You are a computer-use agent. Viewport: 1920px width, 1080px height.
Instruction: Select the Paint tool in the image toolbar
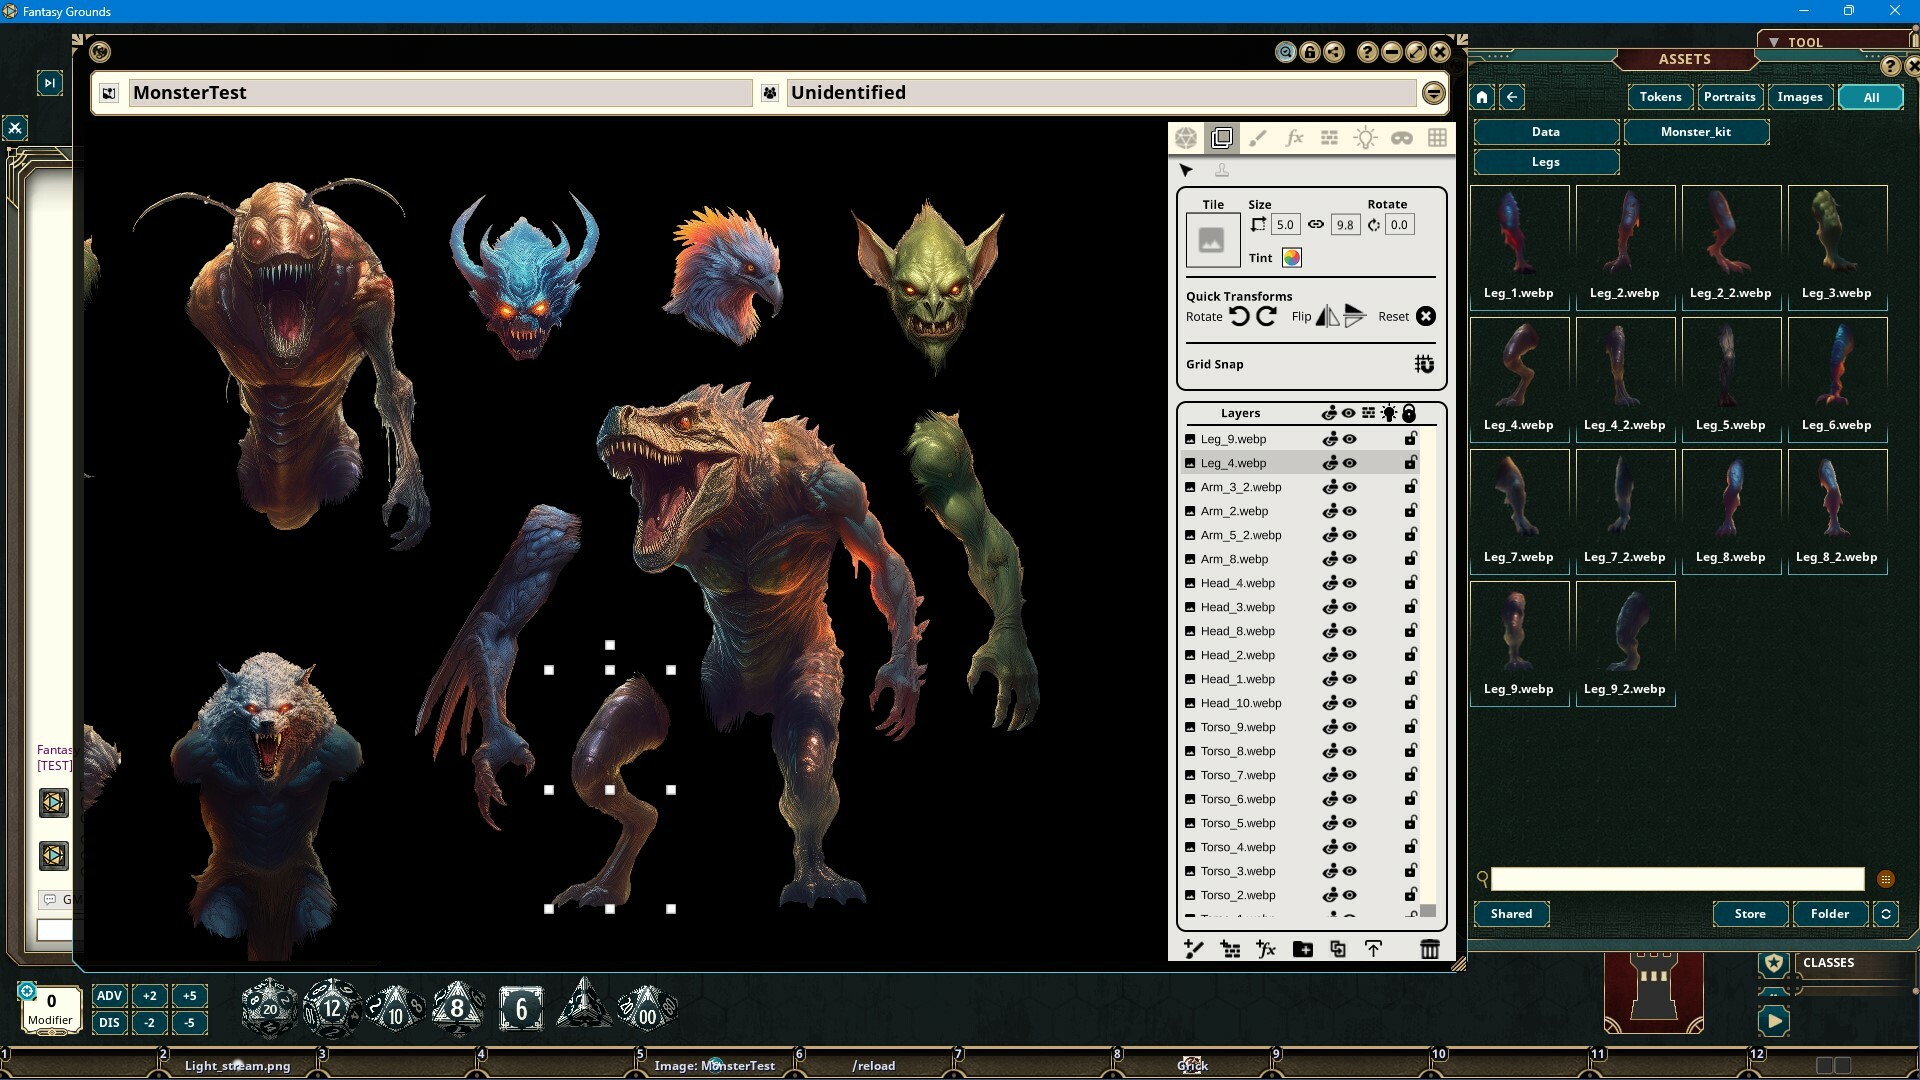(1258, 137)
